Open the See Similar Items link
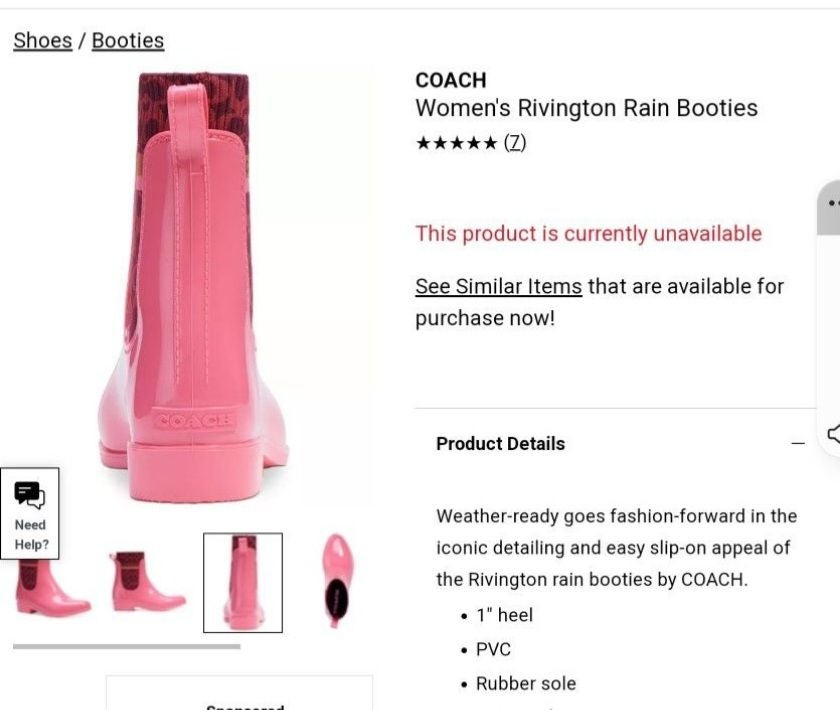This screenshot has height=710, width=840. (498, 286)
